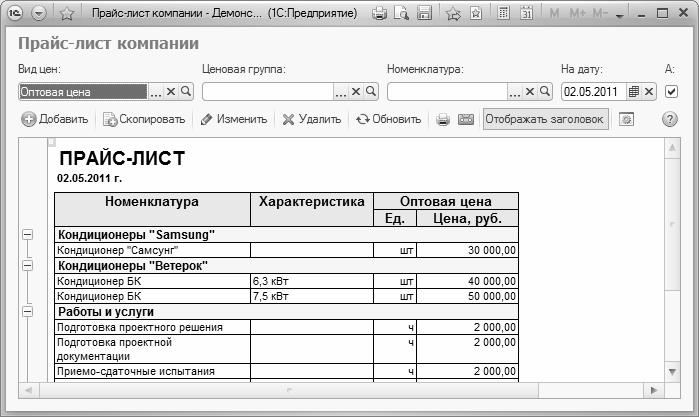Open selection list for Ценовая группа field

point(340,91)
